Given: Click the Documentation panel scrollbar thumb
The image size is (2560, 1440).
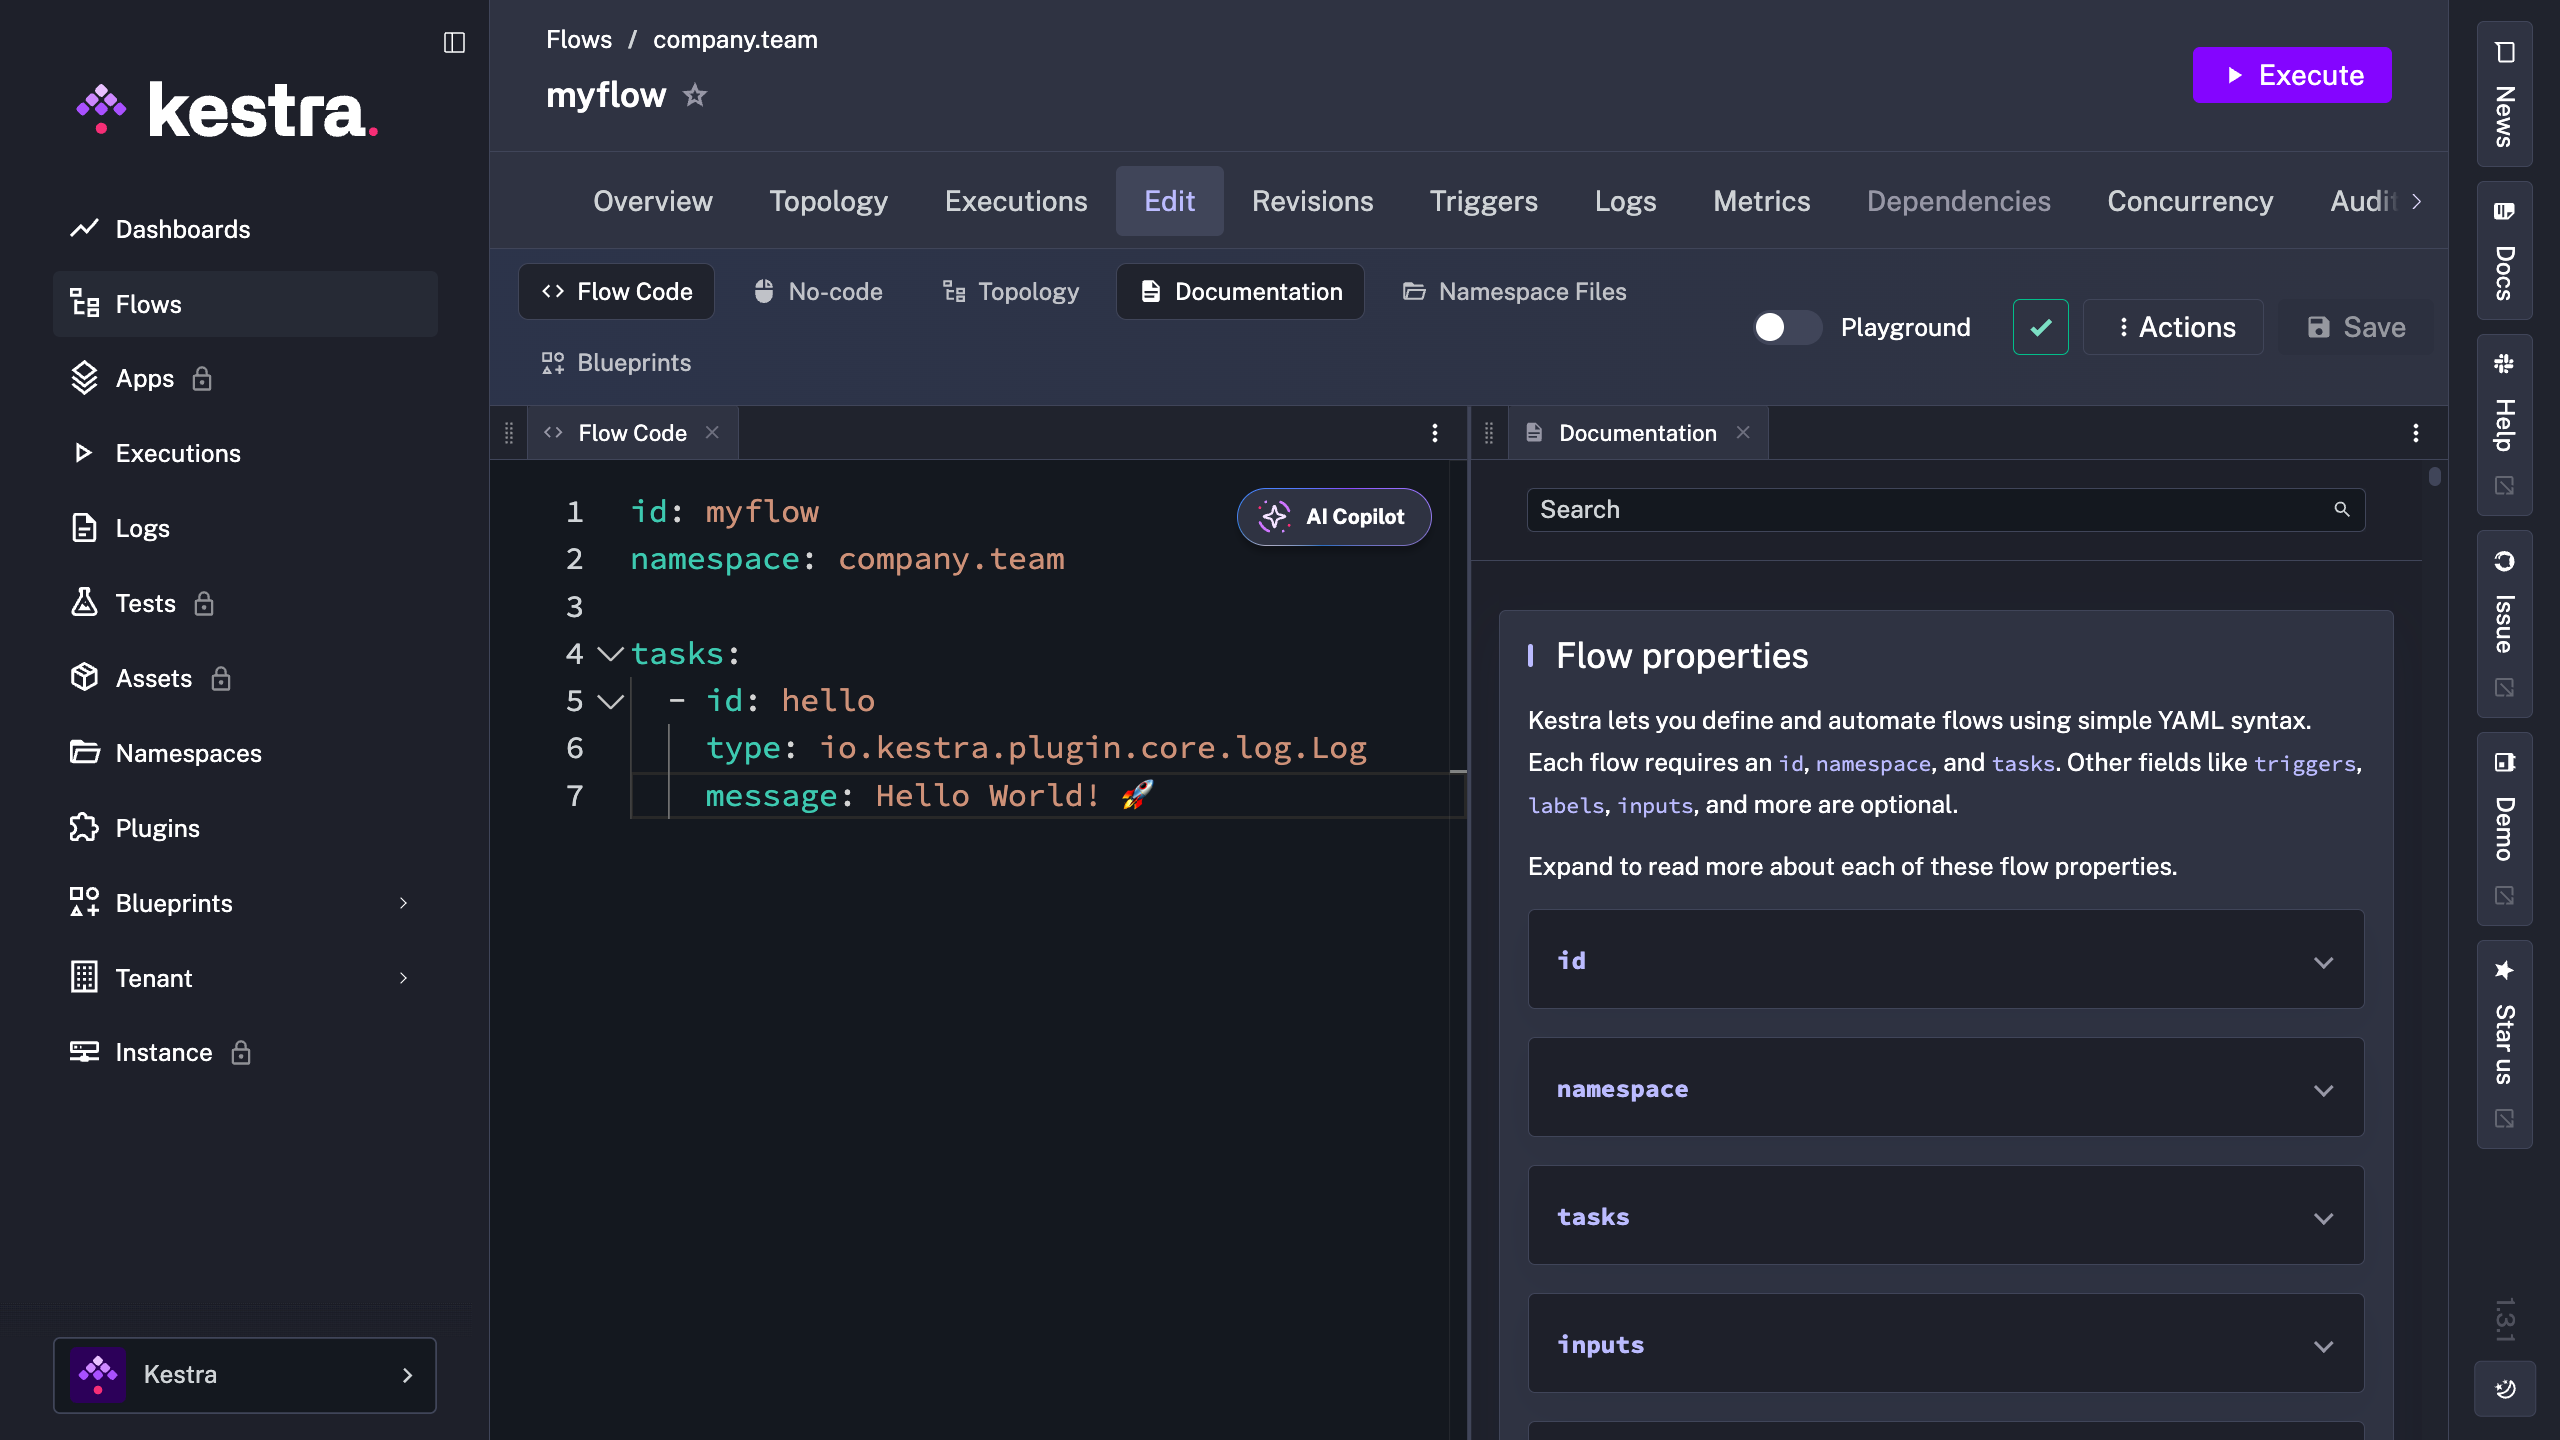Looking at the screenshot, I should click(x=2434, y=477).
